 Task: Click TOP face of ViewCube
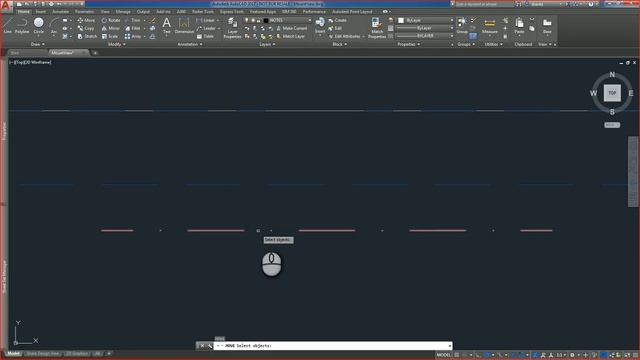pyautogui.click(x=612, y=93)
